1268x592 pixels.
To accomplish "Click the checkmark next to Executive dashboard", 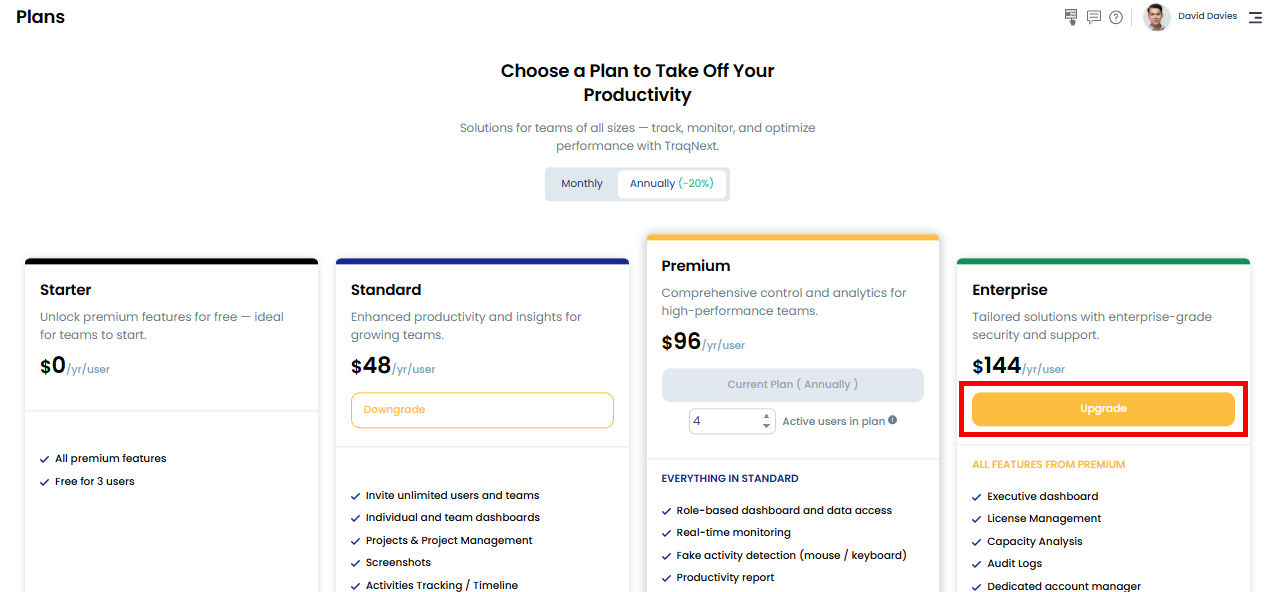I will click(977, 497).
